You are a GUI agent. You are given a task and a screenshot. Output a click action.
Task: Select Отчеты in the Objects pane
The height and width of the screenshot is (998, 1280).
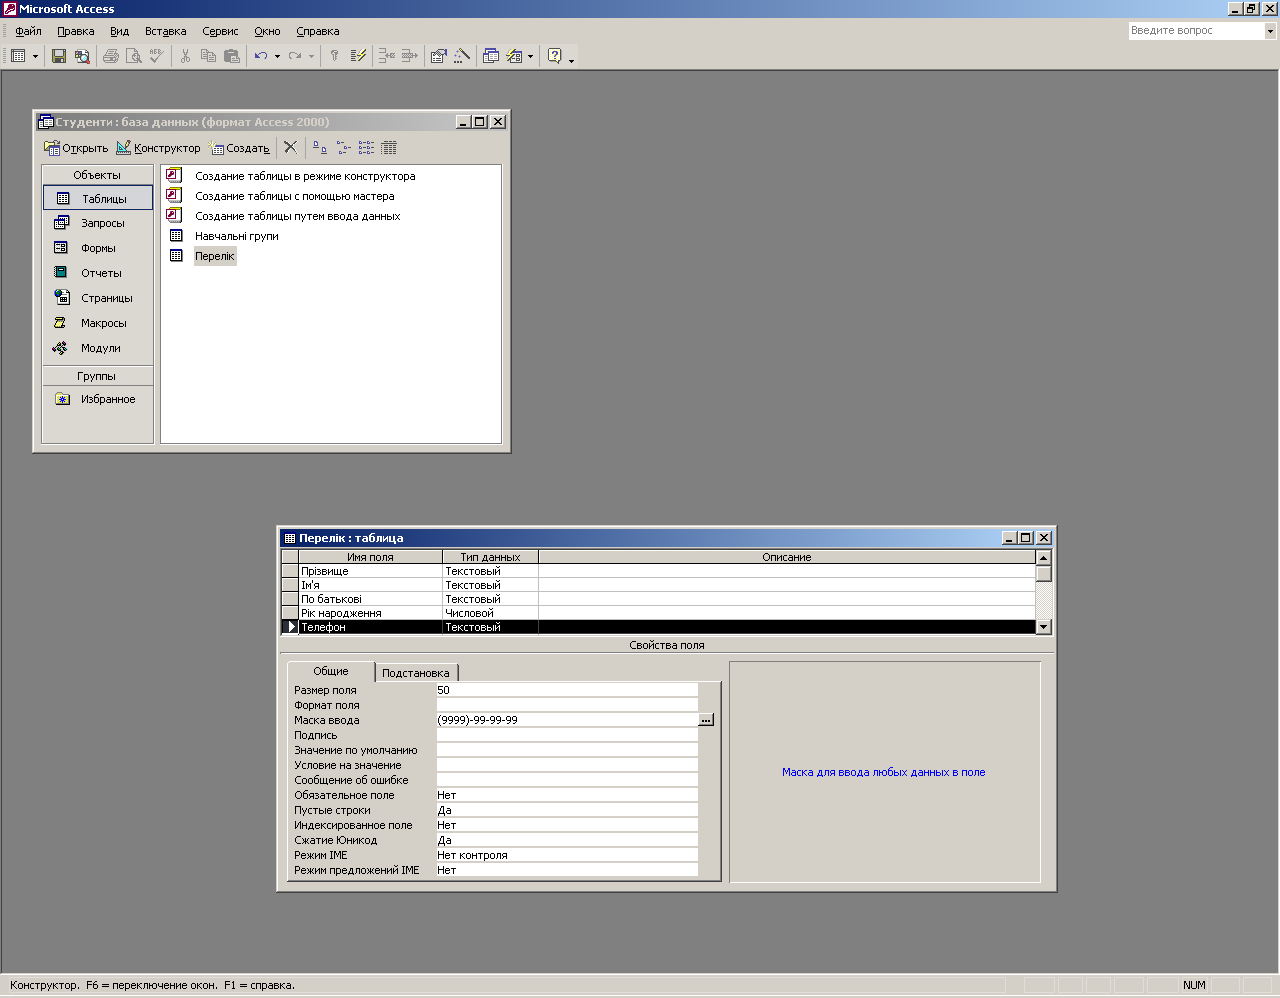98,273
